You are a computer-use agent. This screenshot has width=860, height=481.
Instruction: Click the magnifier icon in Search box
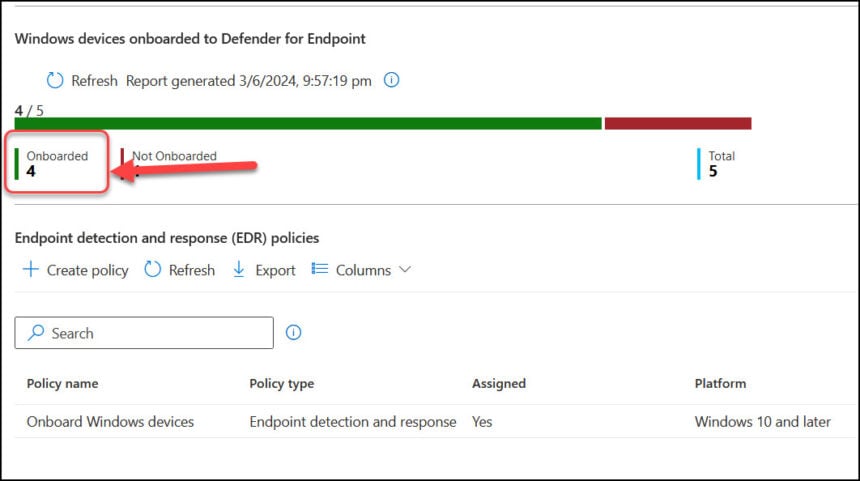pyautogui.click(x=36, y=332)
